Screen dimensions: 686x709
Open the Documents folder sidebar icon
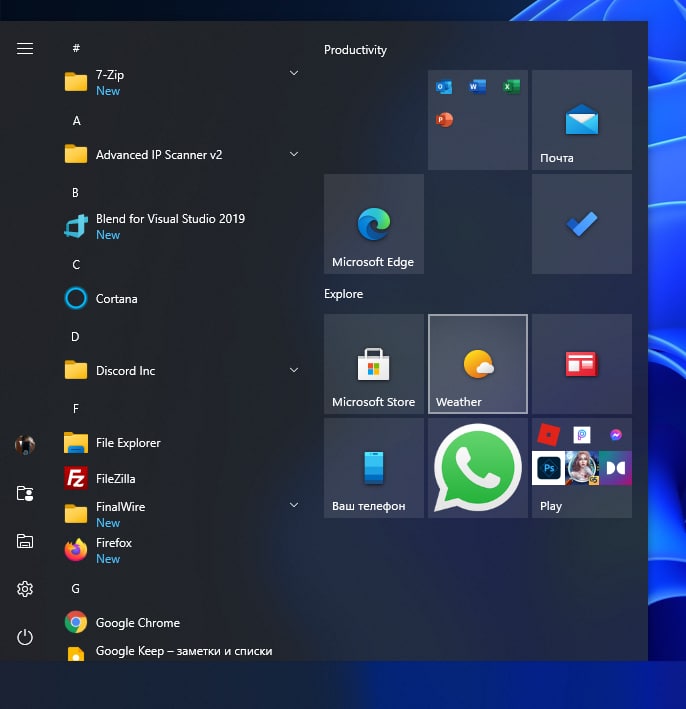[x=25, y=493]
